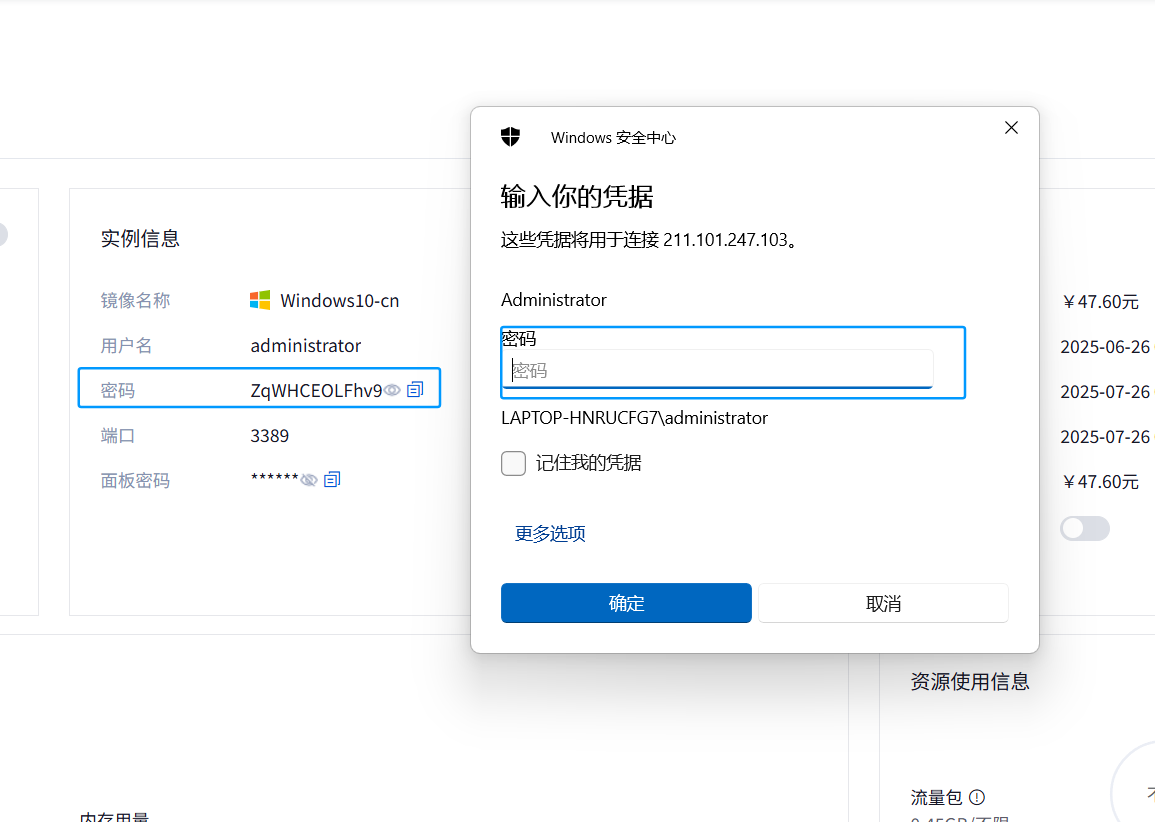Toggle the switch below the ￥47.60元 price

pos(1085,528)
